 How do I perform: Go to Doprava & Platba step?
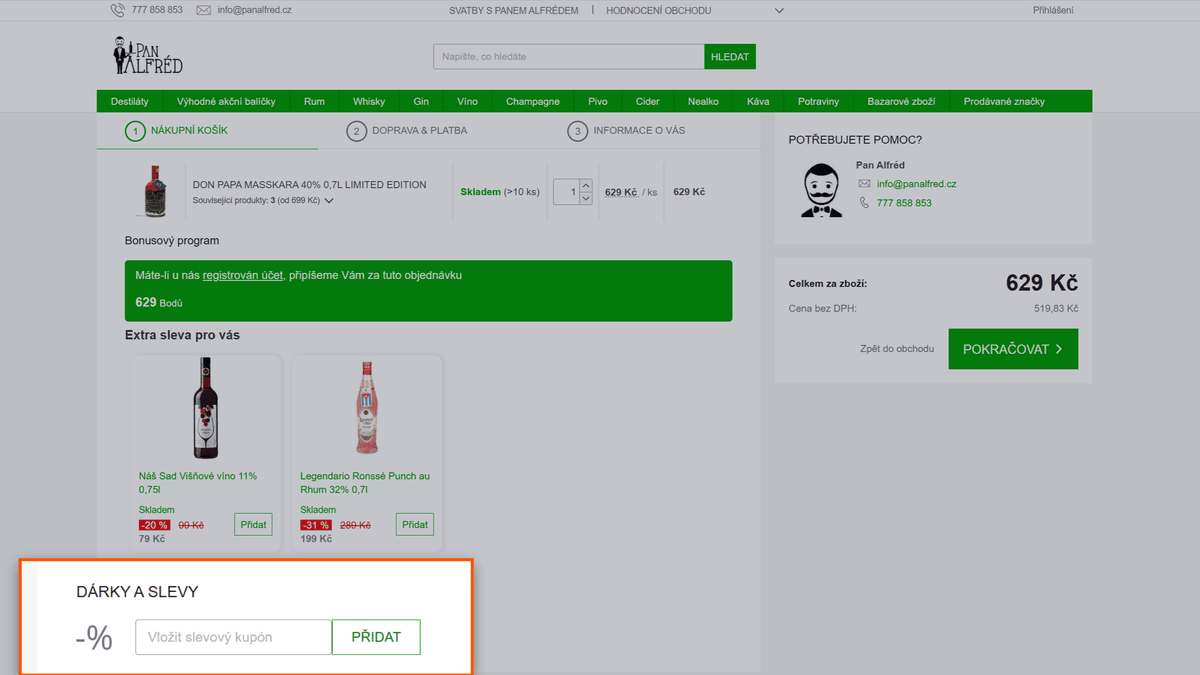407,131
